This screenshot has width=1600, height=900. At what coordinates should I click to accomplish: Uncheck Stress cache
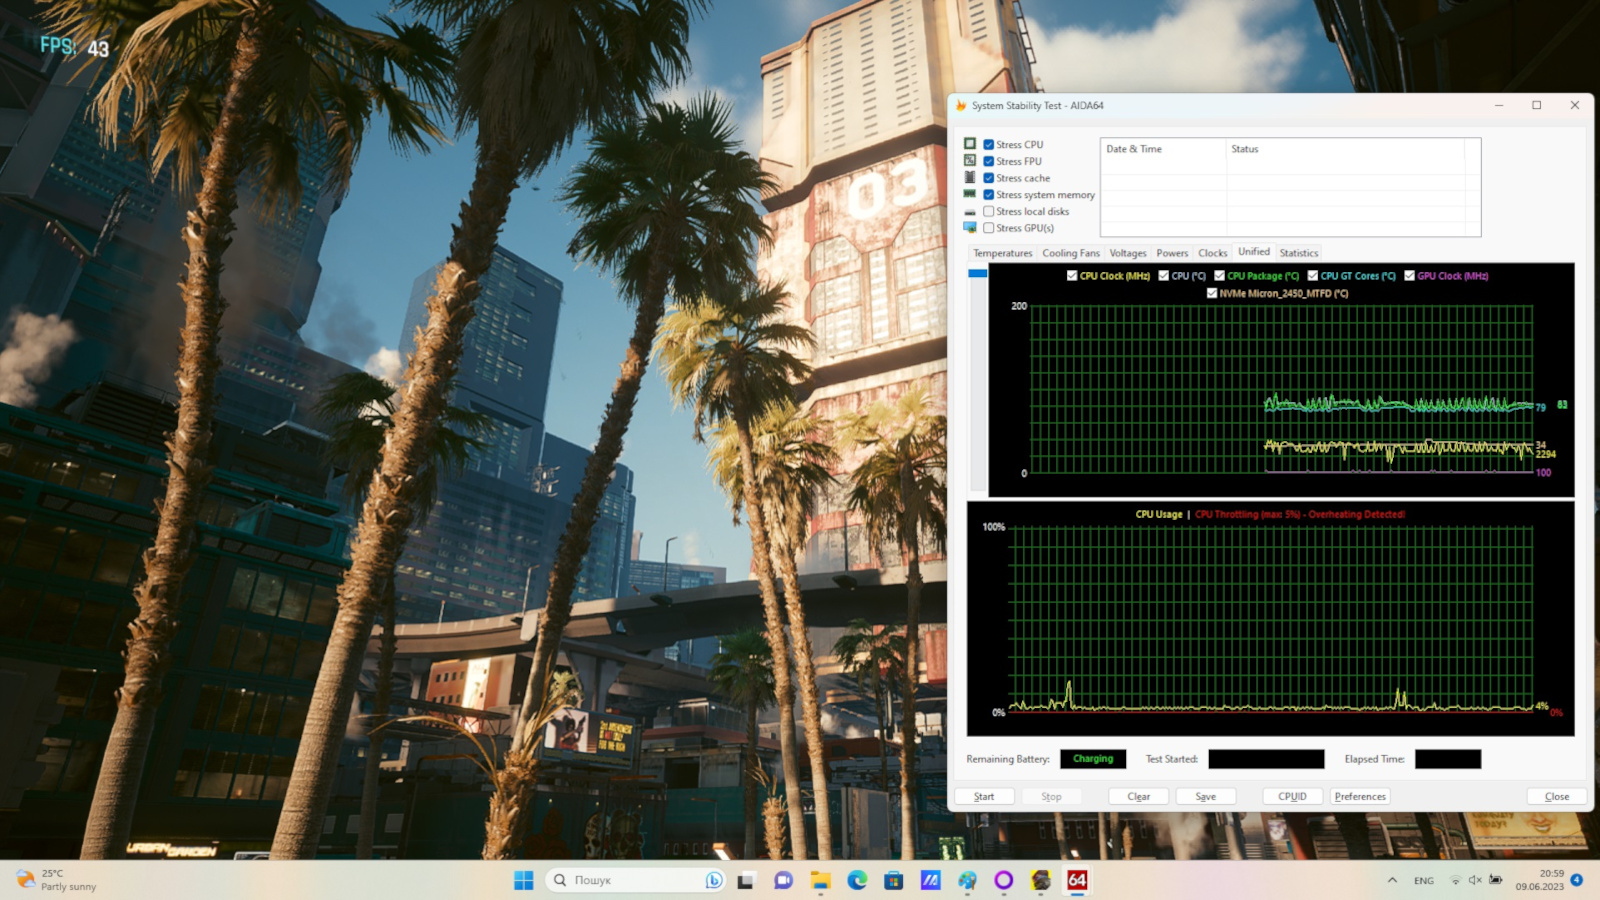pyautogui.click(x=988, y=178)
